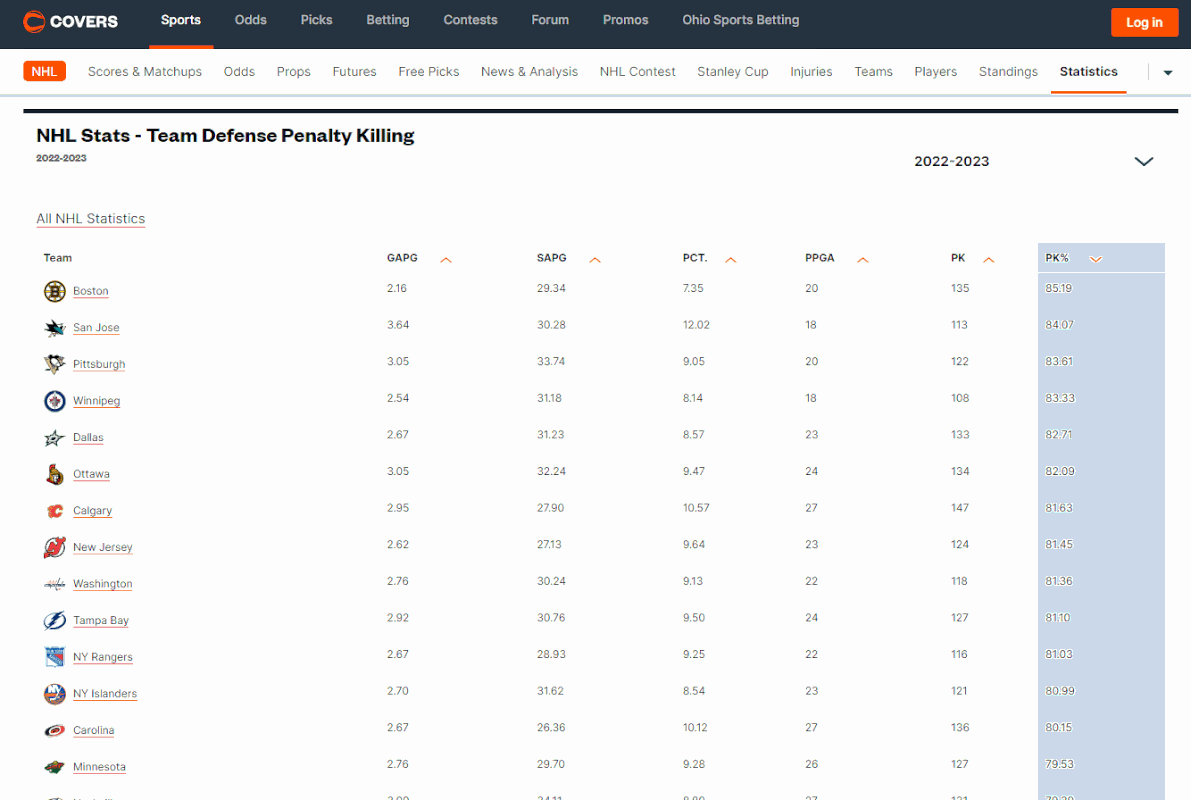
Task: Toggle PK% sort direction arrow
Action: [1095, 259]
